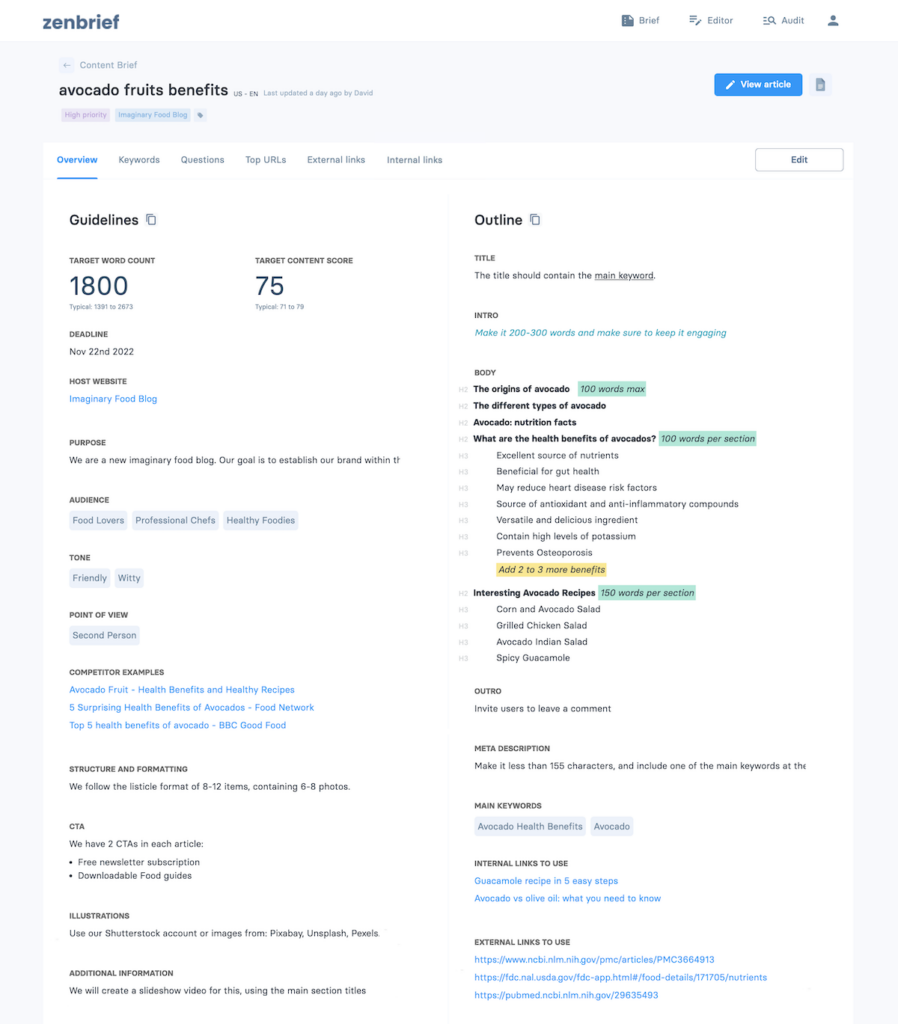Open the user profile icon
This screenshot has width=898, height=1024.
(833, 20)
